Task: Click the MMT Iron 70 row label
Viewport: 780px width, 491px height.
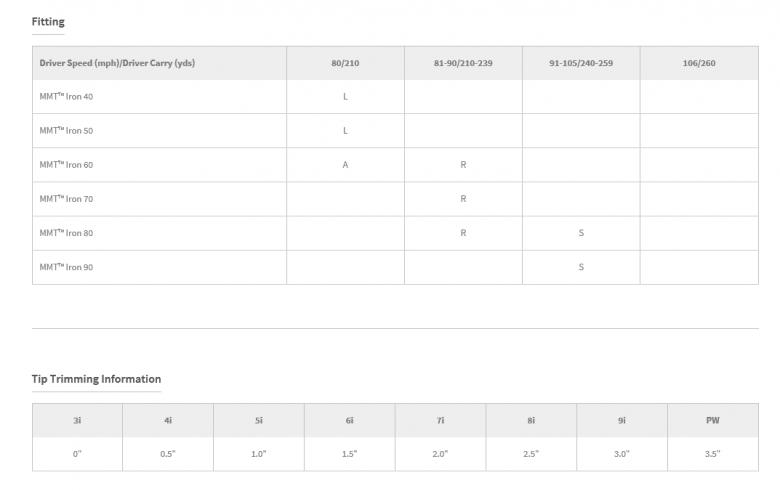Action: 66,199
